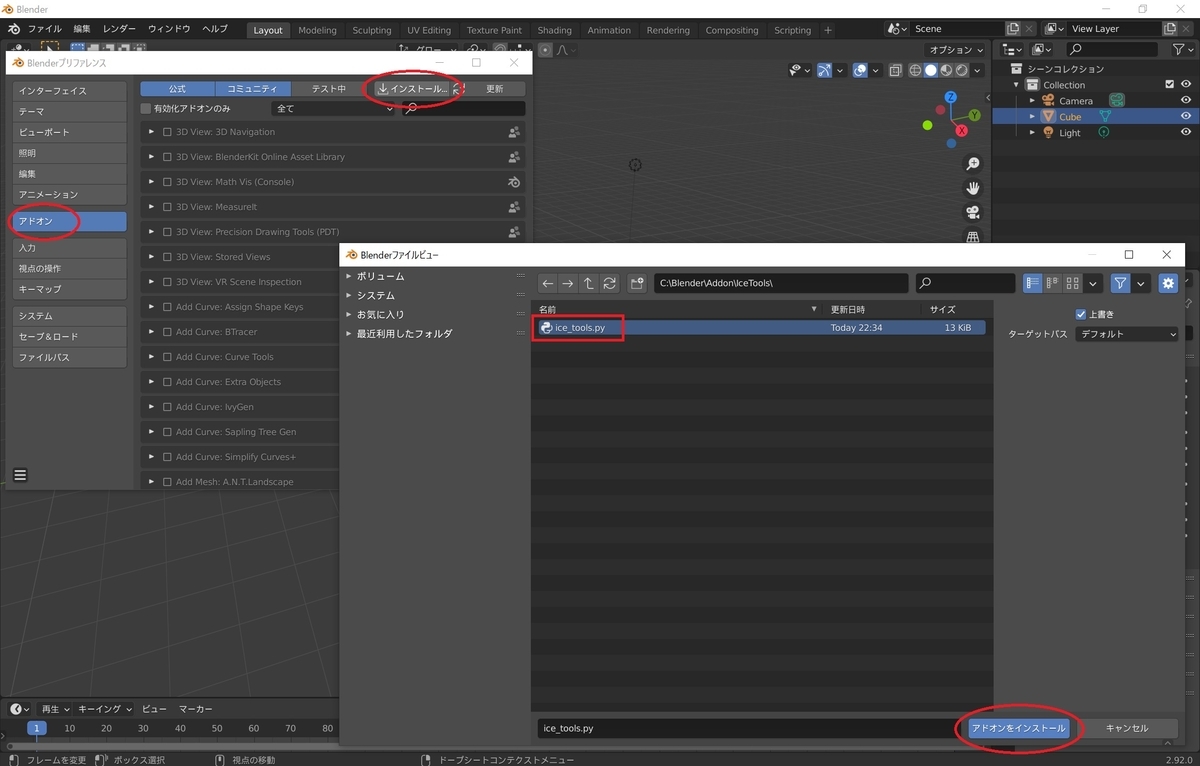
Task: Refresh the file list
Action: (x=609, y=284)
